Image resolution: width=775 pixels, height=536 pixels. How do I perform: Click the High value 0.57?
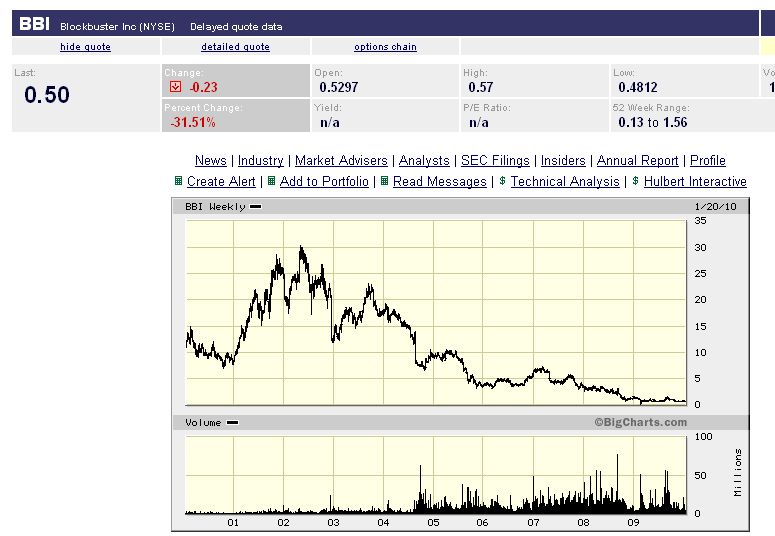[x=480, y=88]
